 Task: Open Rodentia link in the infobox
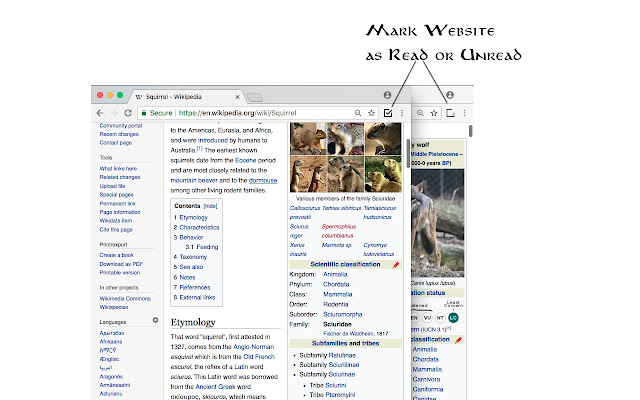336,304
